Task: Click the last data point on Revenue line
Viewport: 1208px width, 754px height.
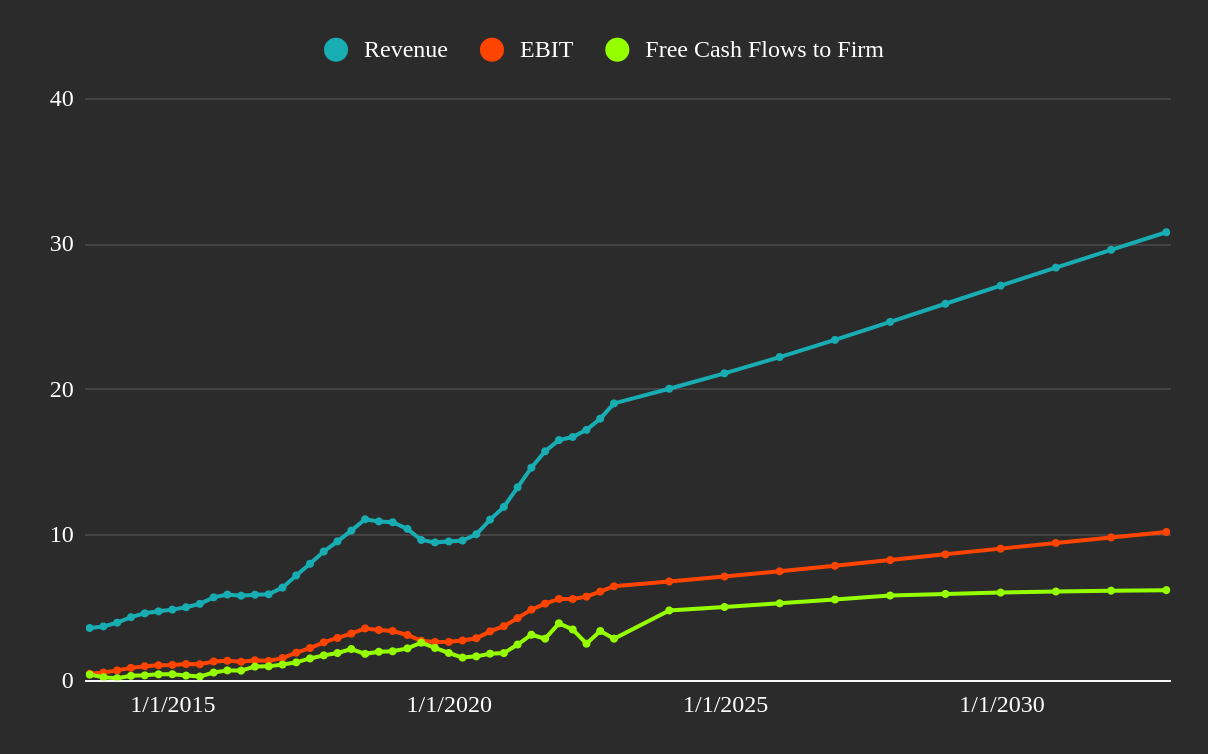Action: coord(1165,231)
